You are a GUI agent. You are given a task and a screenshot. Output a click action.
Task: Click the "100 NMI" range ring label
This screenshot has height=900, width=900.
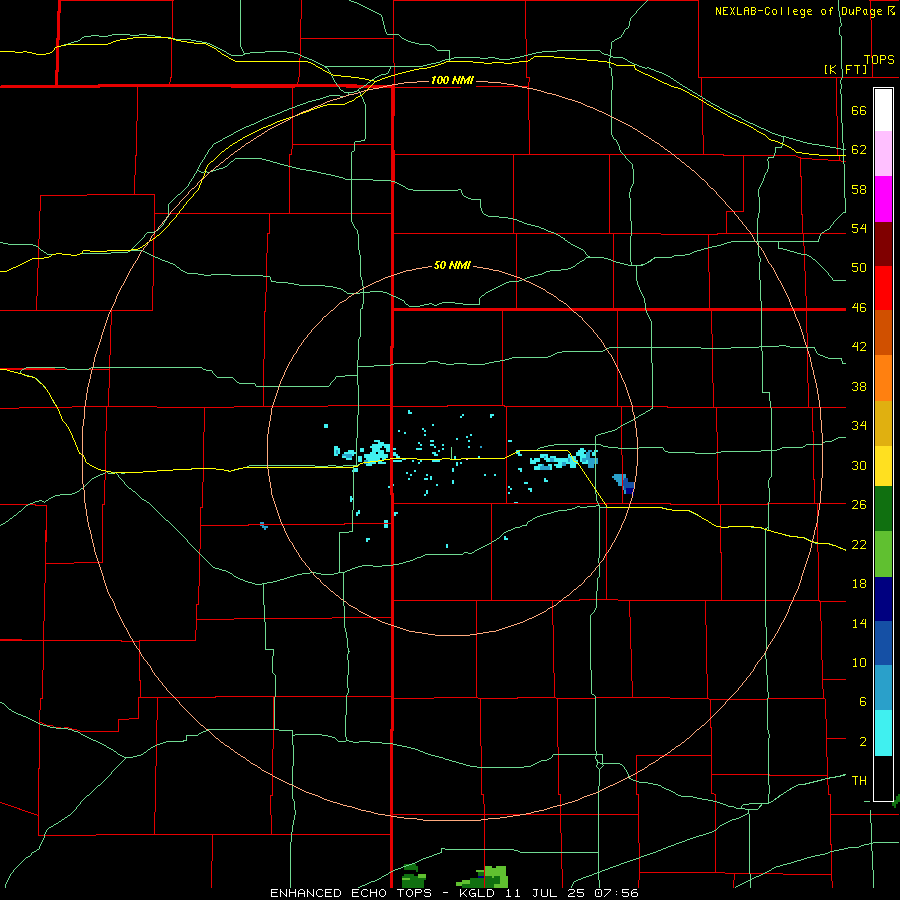point(452,80)
